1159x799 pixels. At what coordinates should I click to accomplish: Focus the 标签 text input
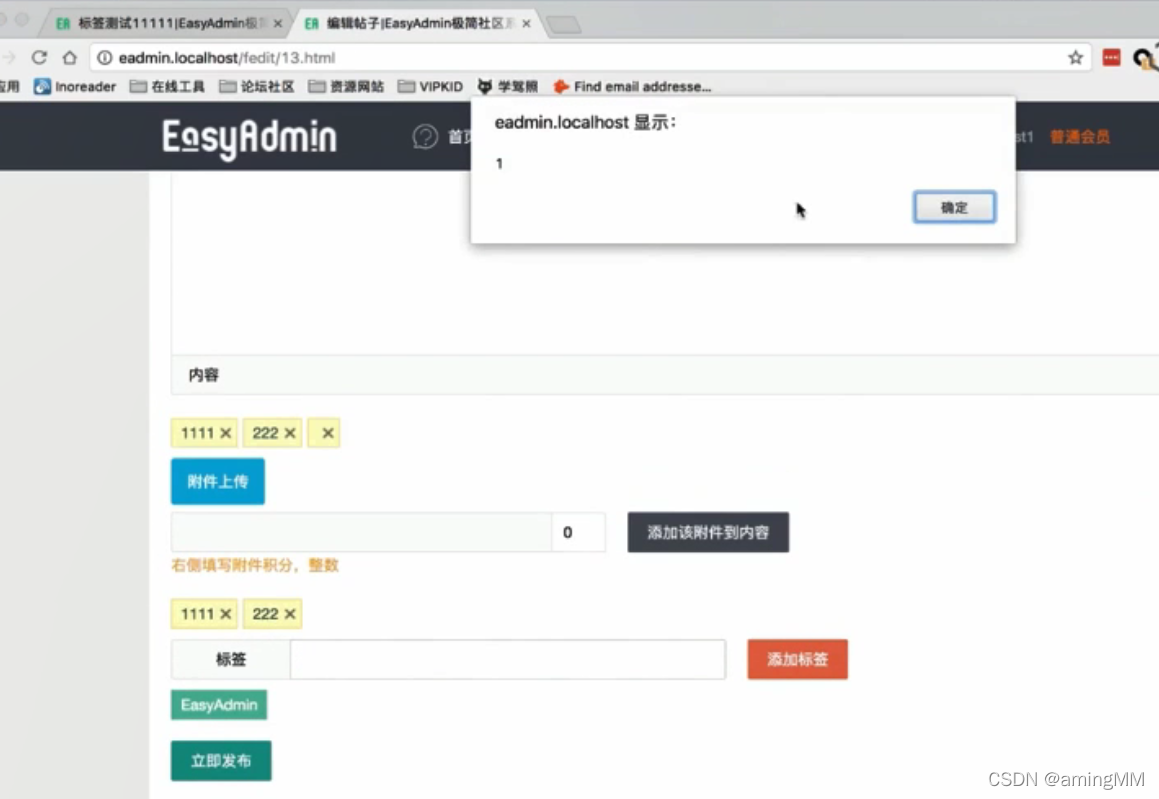coord(508,659)
